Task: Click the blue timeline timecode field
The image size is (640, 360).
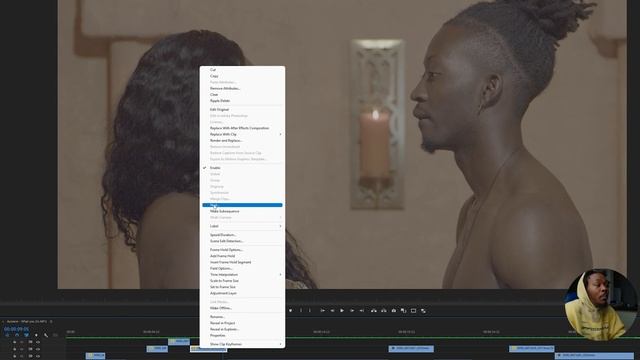Action: [x=16, y=329]
